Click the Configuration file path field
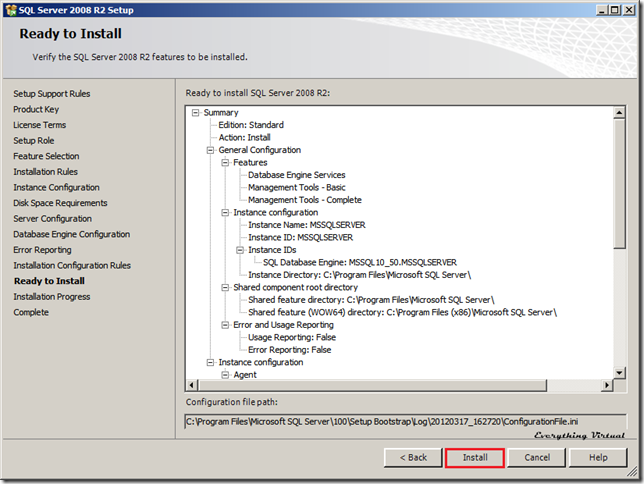644x484 pixels. 405,422
